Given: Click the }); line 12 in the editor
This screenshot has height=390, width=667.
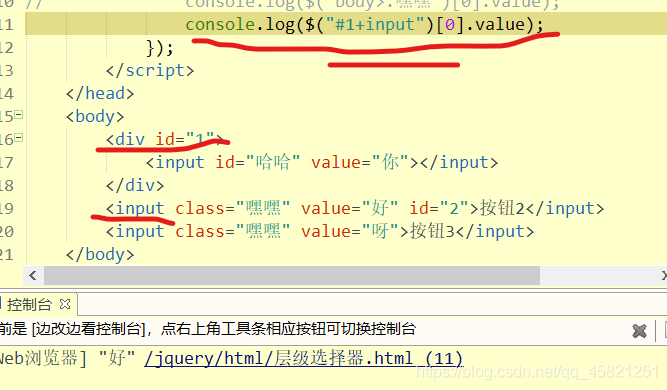Looking at the screenshot, I should (x=160, y=48).
